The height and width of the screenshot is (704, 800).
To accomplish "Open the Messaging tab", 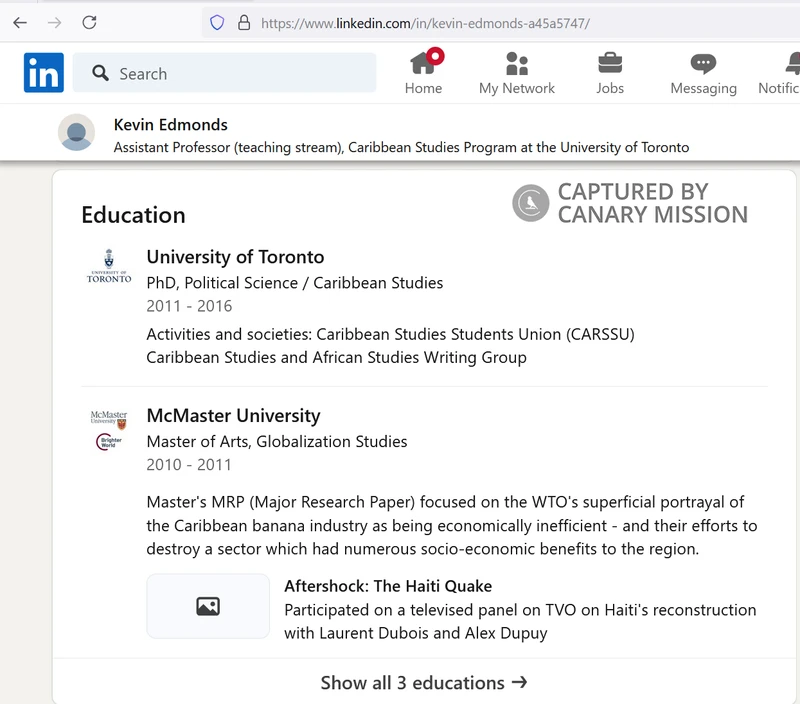I will click(x=703, y=73).
